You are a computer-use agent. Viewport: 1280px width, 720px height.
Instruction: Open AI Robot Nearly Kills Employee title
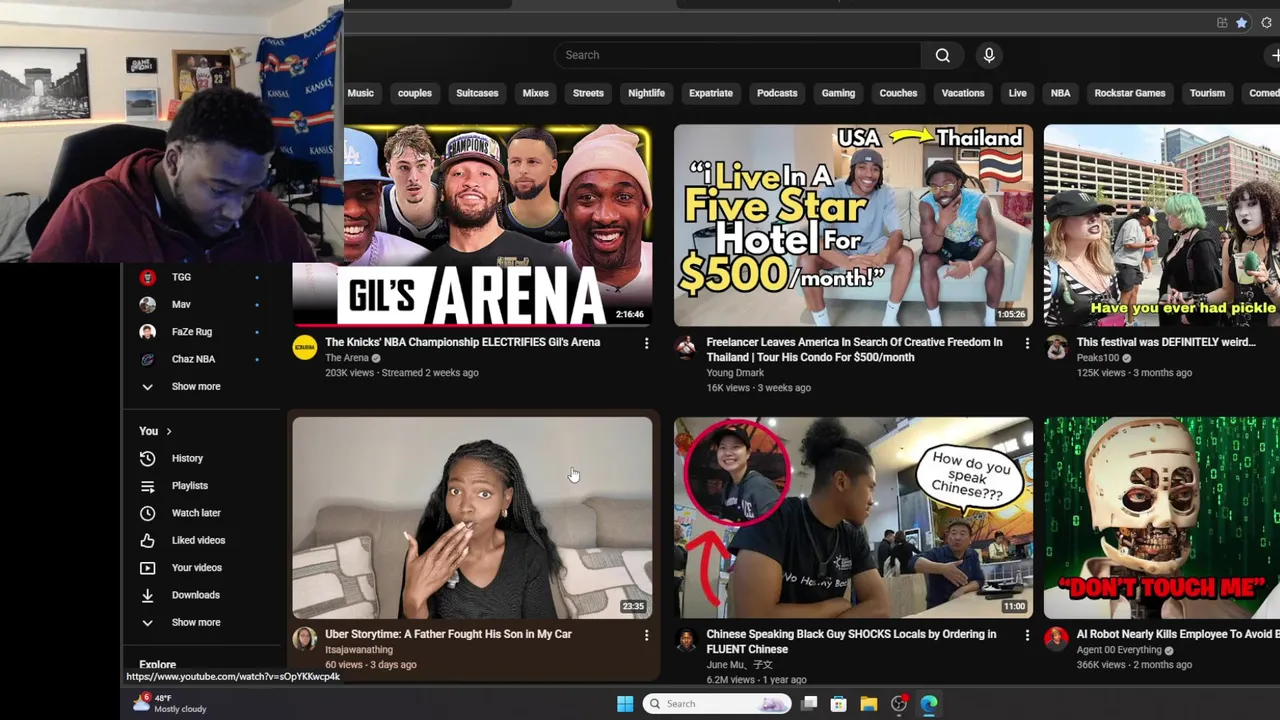(x=1178, y=634)
